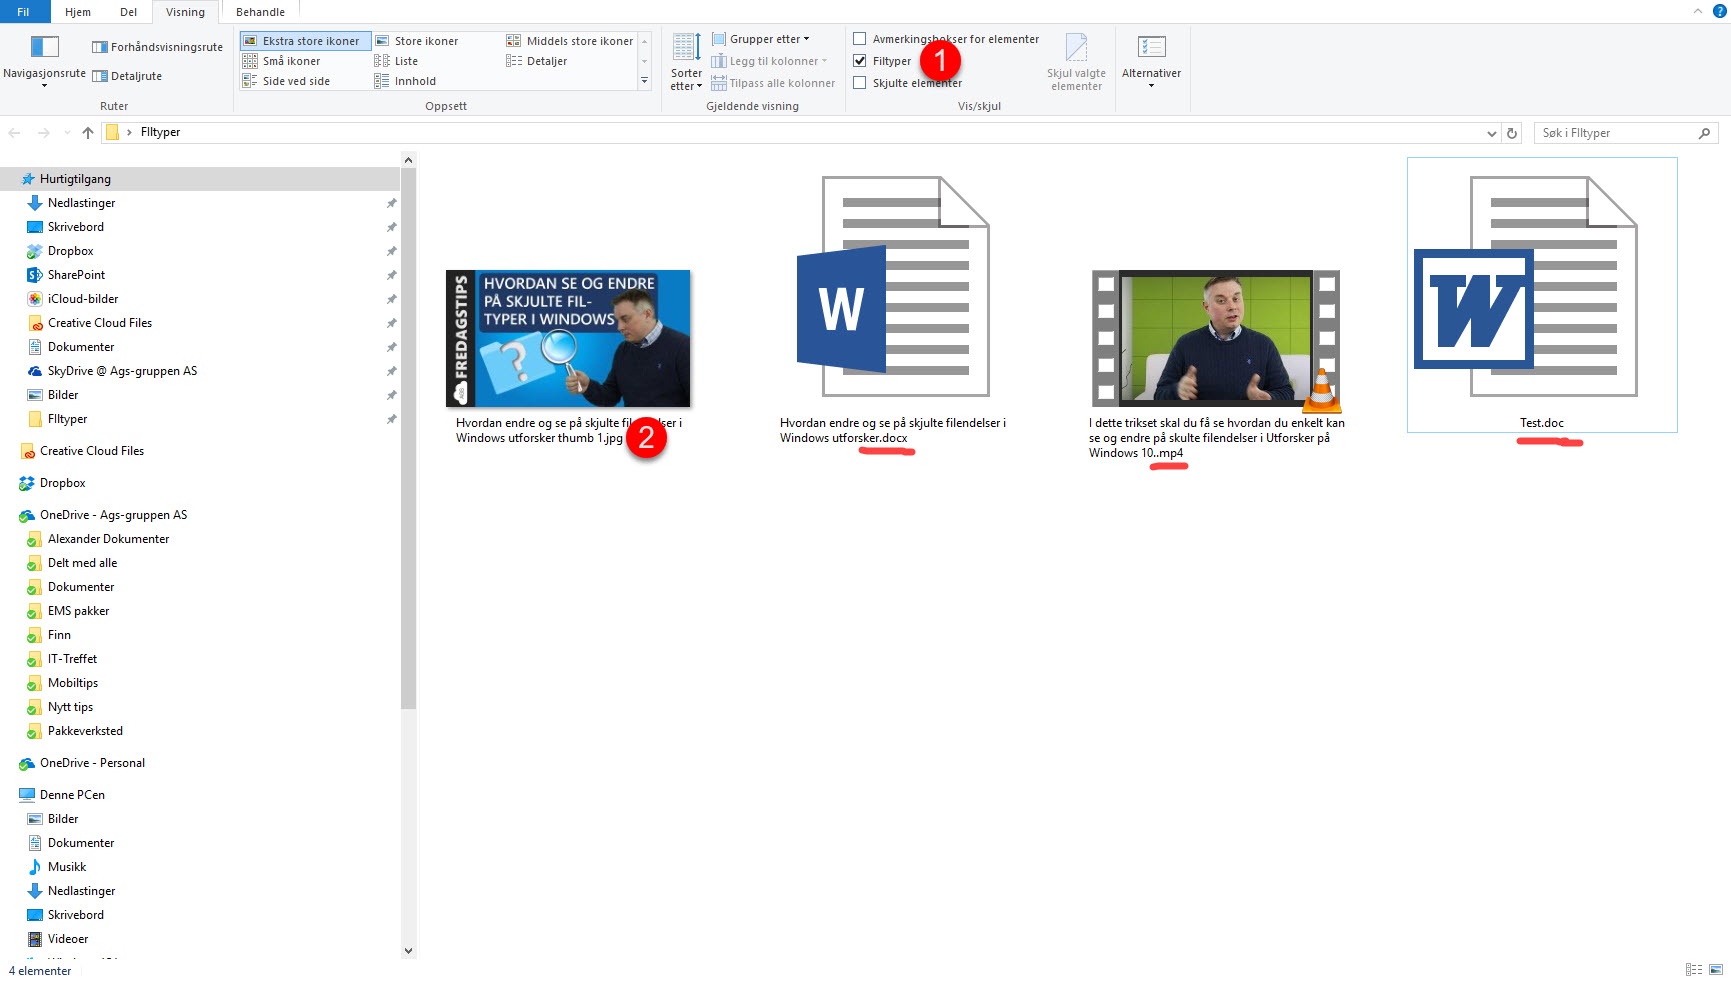Screen dimensions: 1731x982
Task: Click Tilpass alle kolonner button
Action: [773, 83]
